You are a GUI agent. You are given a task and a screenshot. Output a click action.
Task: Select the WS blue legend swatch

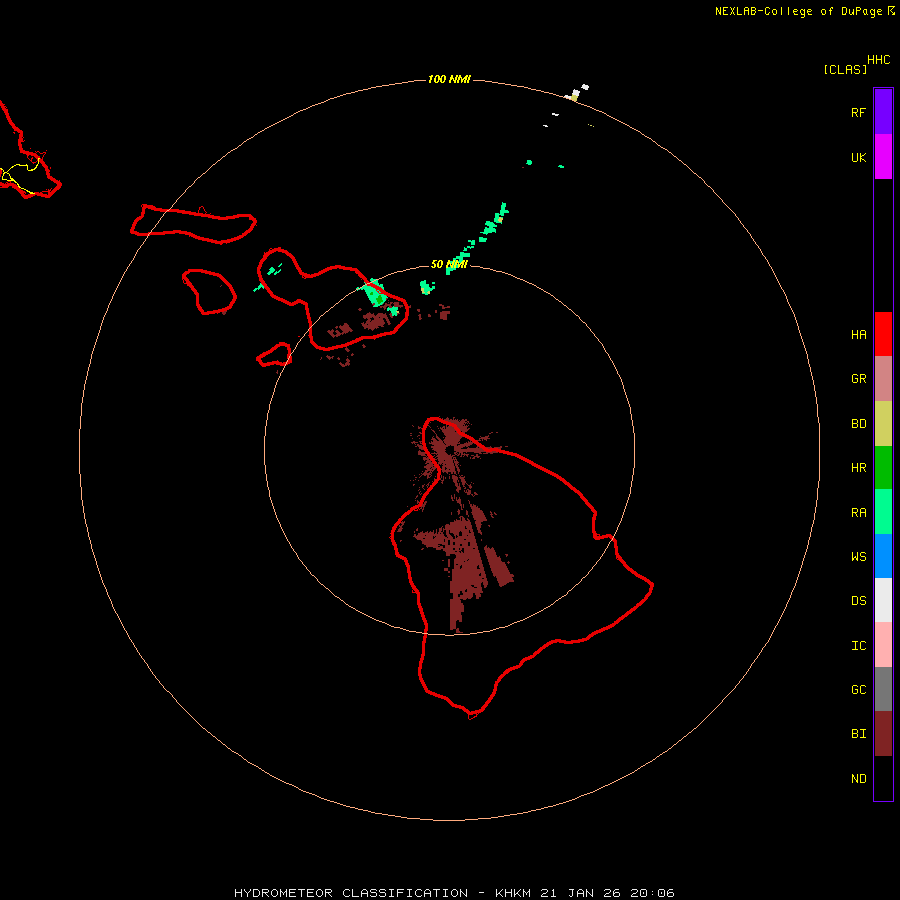pyautogui.click(x=883, y=556)
